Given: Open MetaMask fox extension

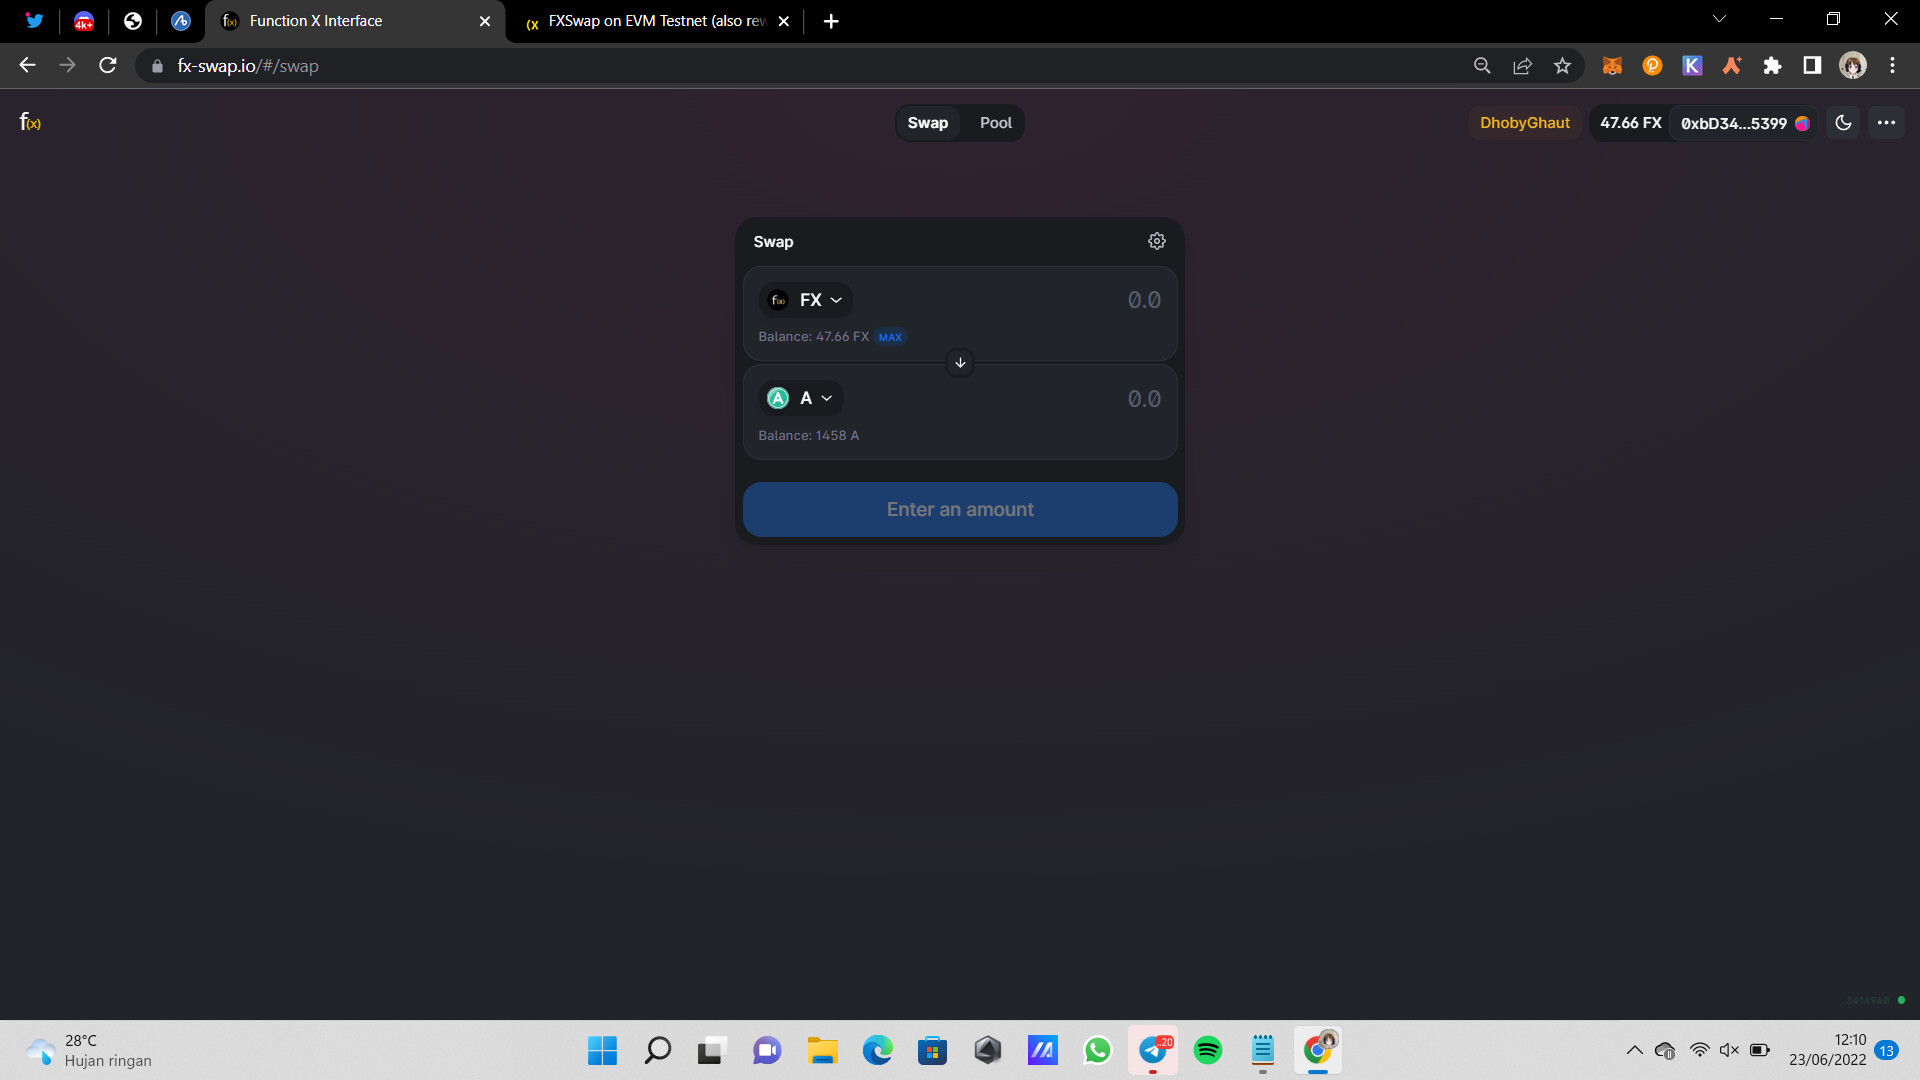Looking at the screenshot, I should (1612, 66).
